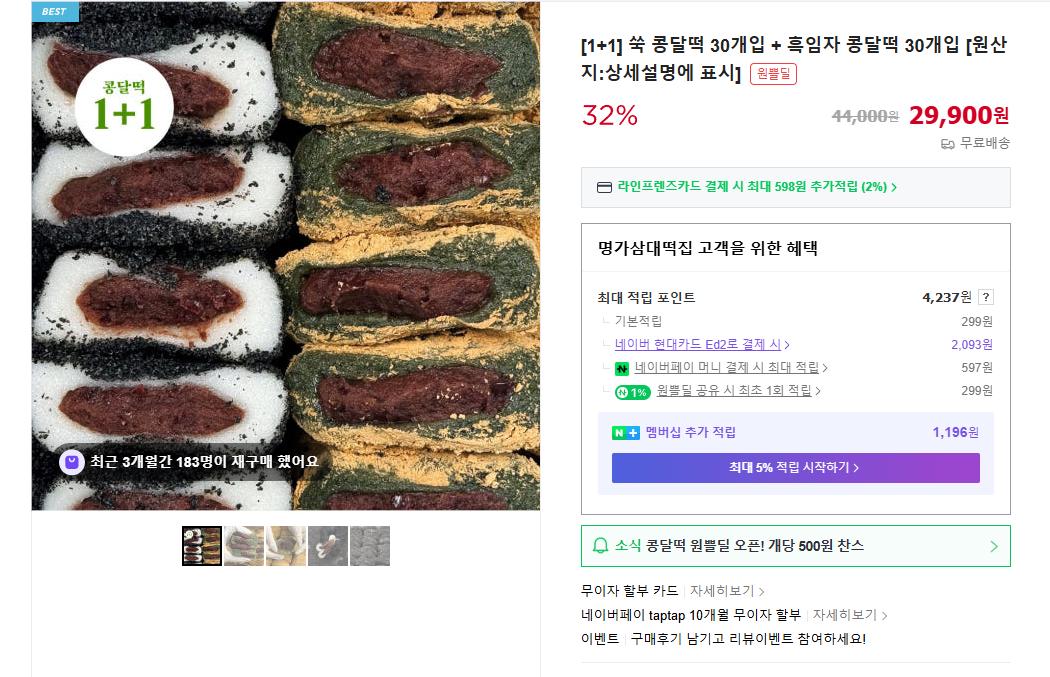Click the red 원쁠딜 badge next to the title
The height and width of the screenshot is (677, 1050).
pos(773,74)
